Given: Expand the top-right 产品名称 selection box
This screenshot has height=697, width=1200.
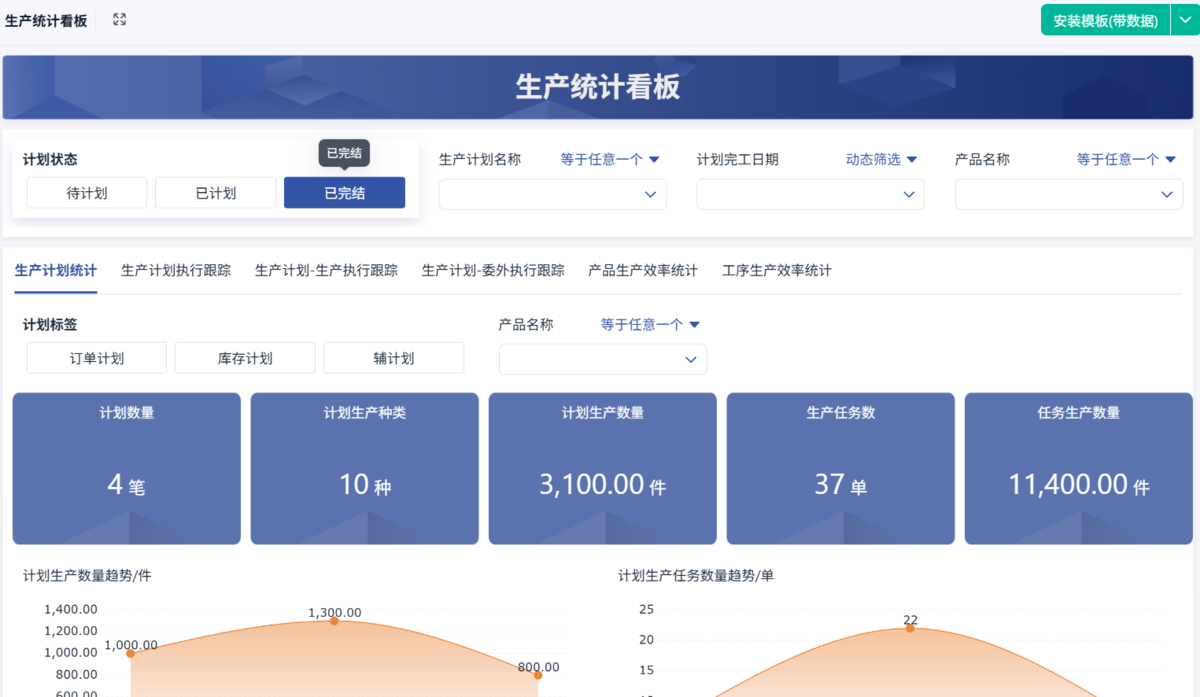Looking at the screenshot, I should pyautogui.click(x=1069, y=194).
